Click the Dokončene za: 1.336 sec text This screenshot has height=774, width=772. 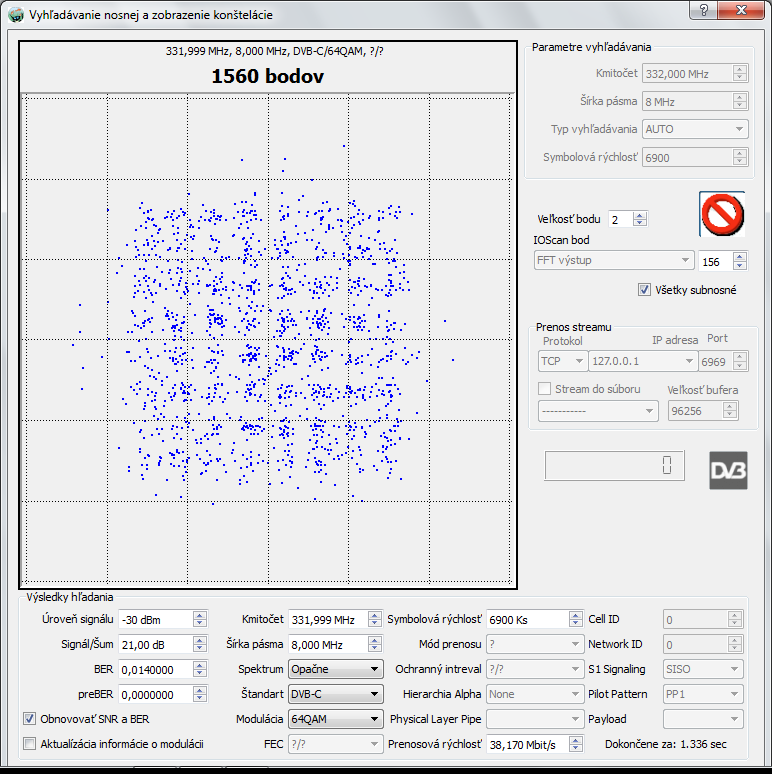666,744
